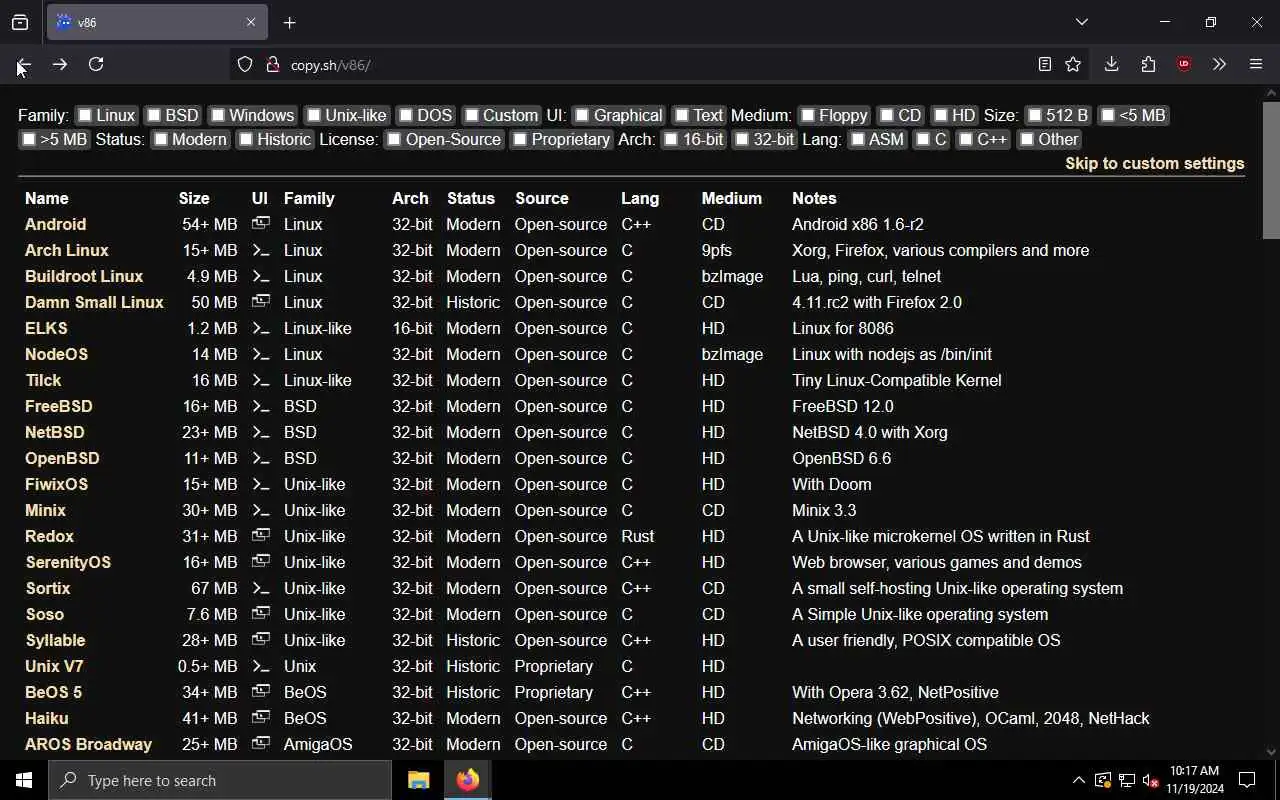
Task: Open the Firefox hamburger menu
Action: [1256, 64]
